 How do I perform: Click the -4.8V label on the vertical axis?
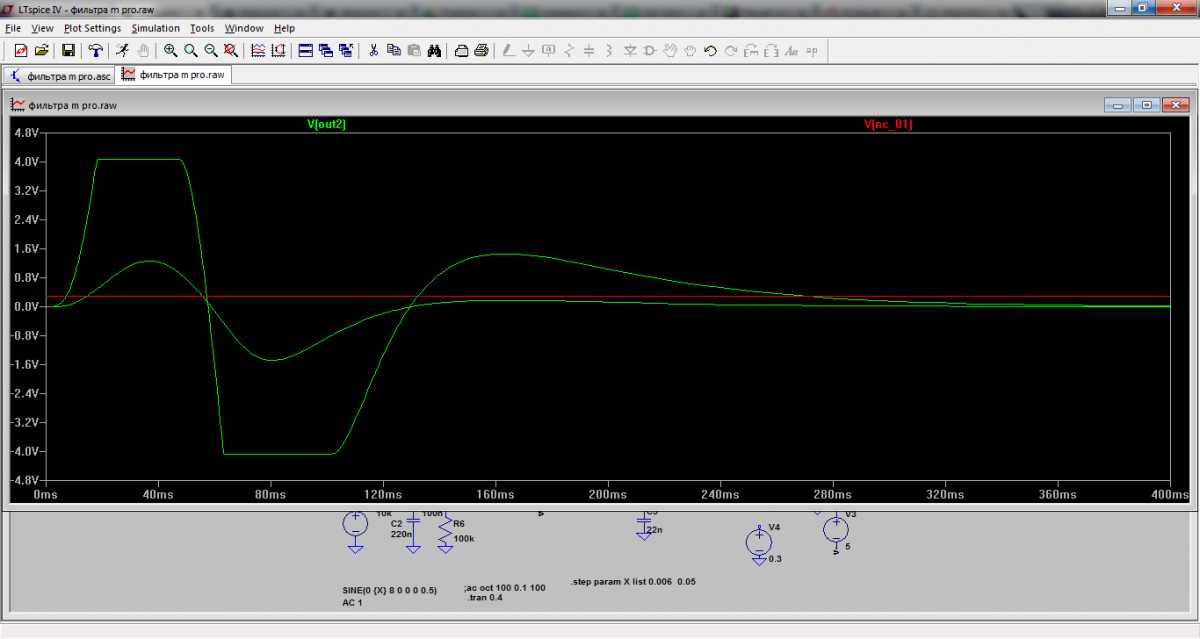click(23, 480)
